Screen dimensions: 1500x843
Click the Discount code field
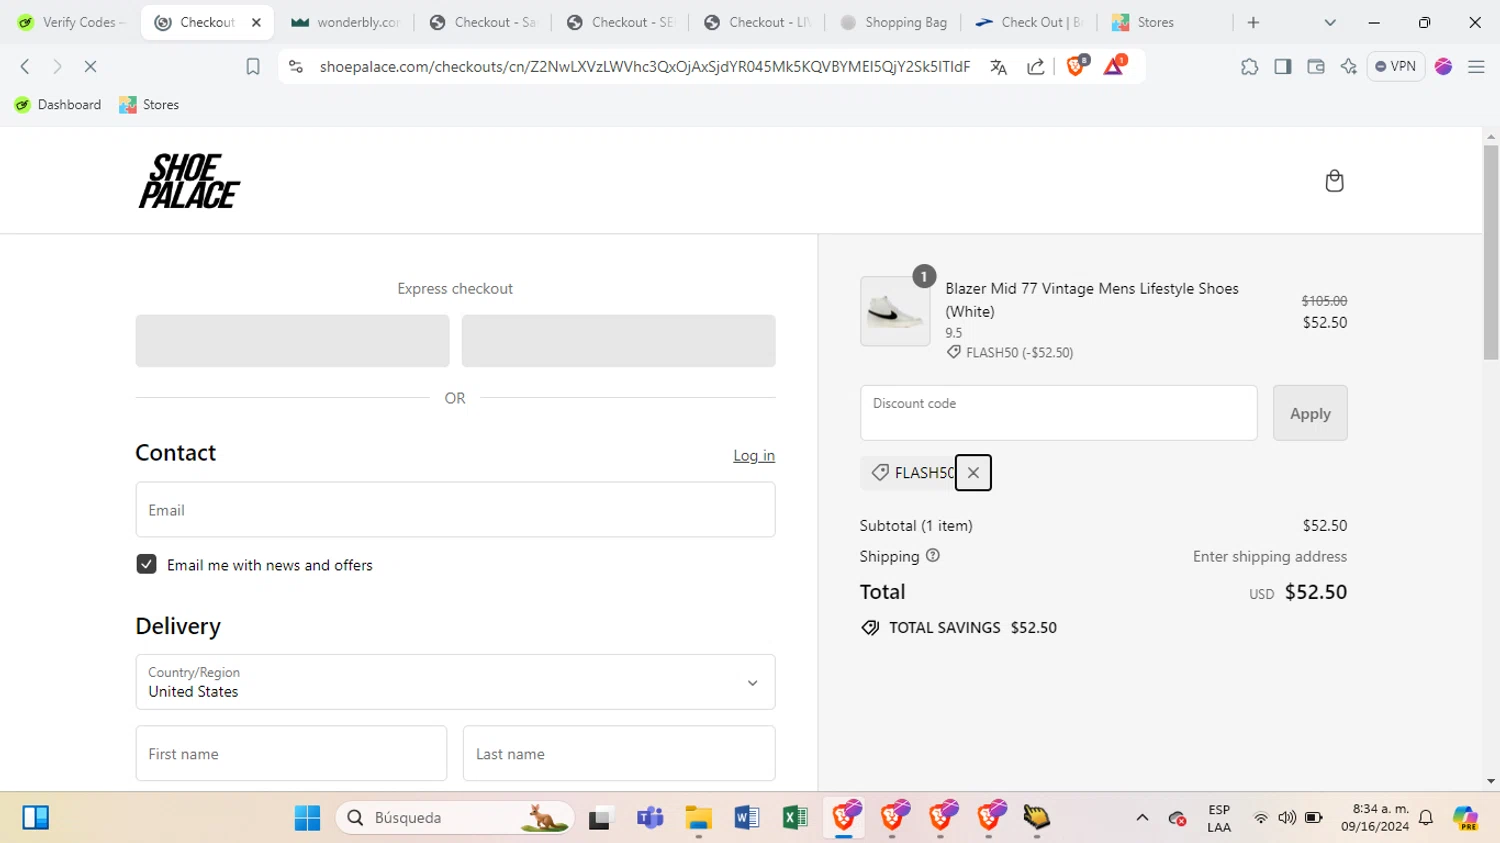tap(1058, 413)
